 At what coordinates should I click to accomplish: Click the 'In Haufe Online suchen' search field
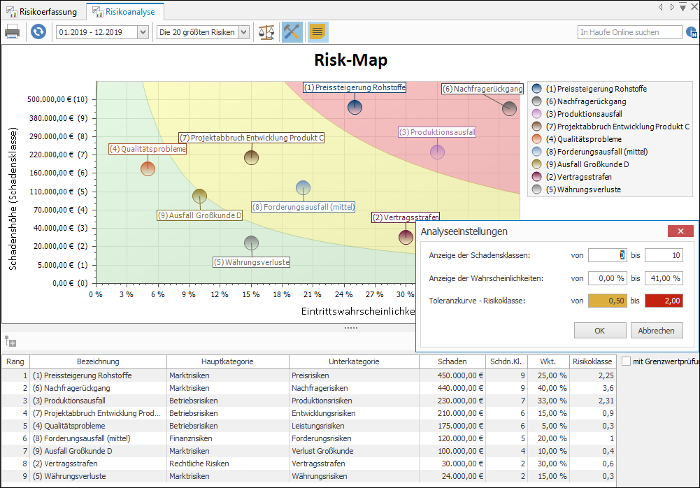click(629, 32)
